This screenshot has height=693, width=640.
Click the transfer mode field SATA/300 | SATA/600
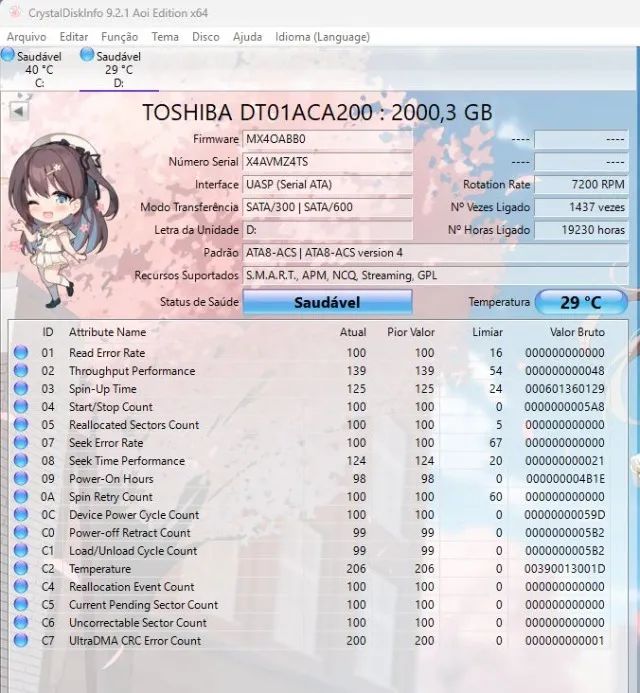pos(328,207)
